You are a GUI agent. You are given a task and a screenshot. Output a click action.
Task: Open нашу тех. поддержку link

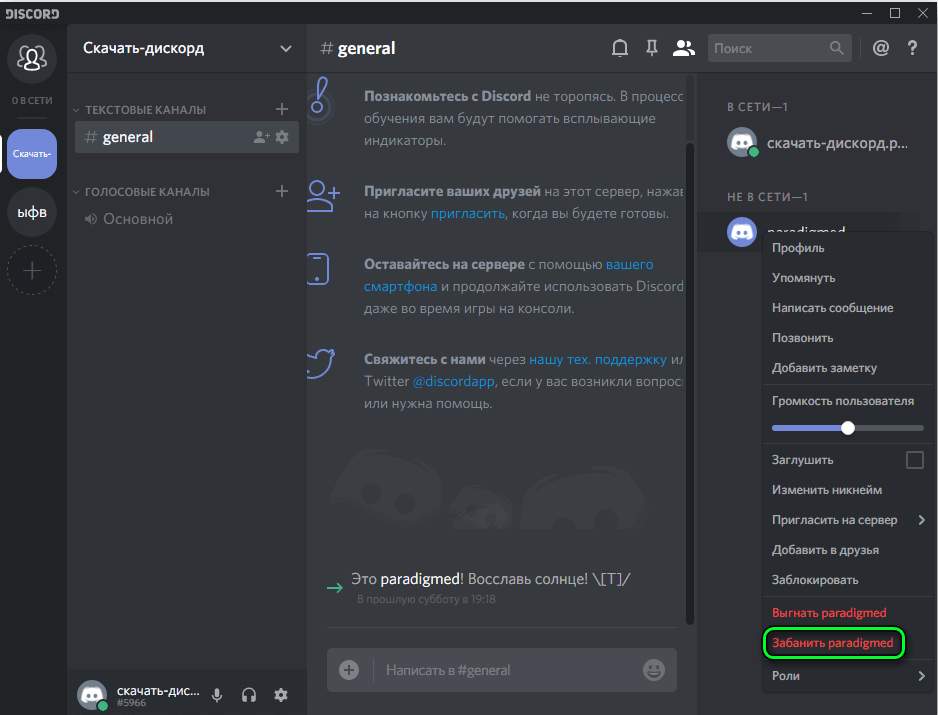pyautogui.click(x=598, y=359)
